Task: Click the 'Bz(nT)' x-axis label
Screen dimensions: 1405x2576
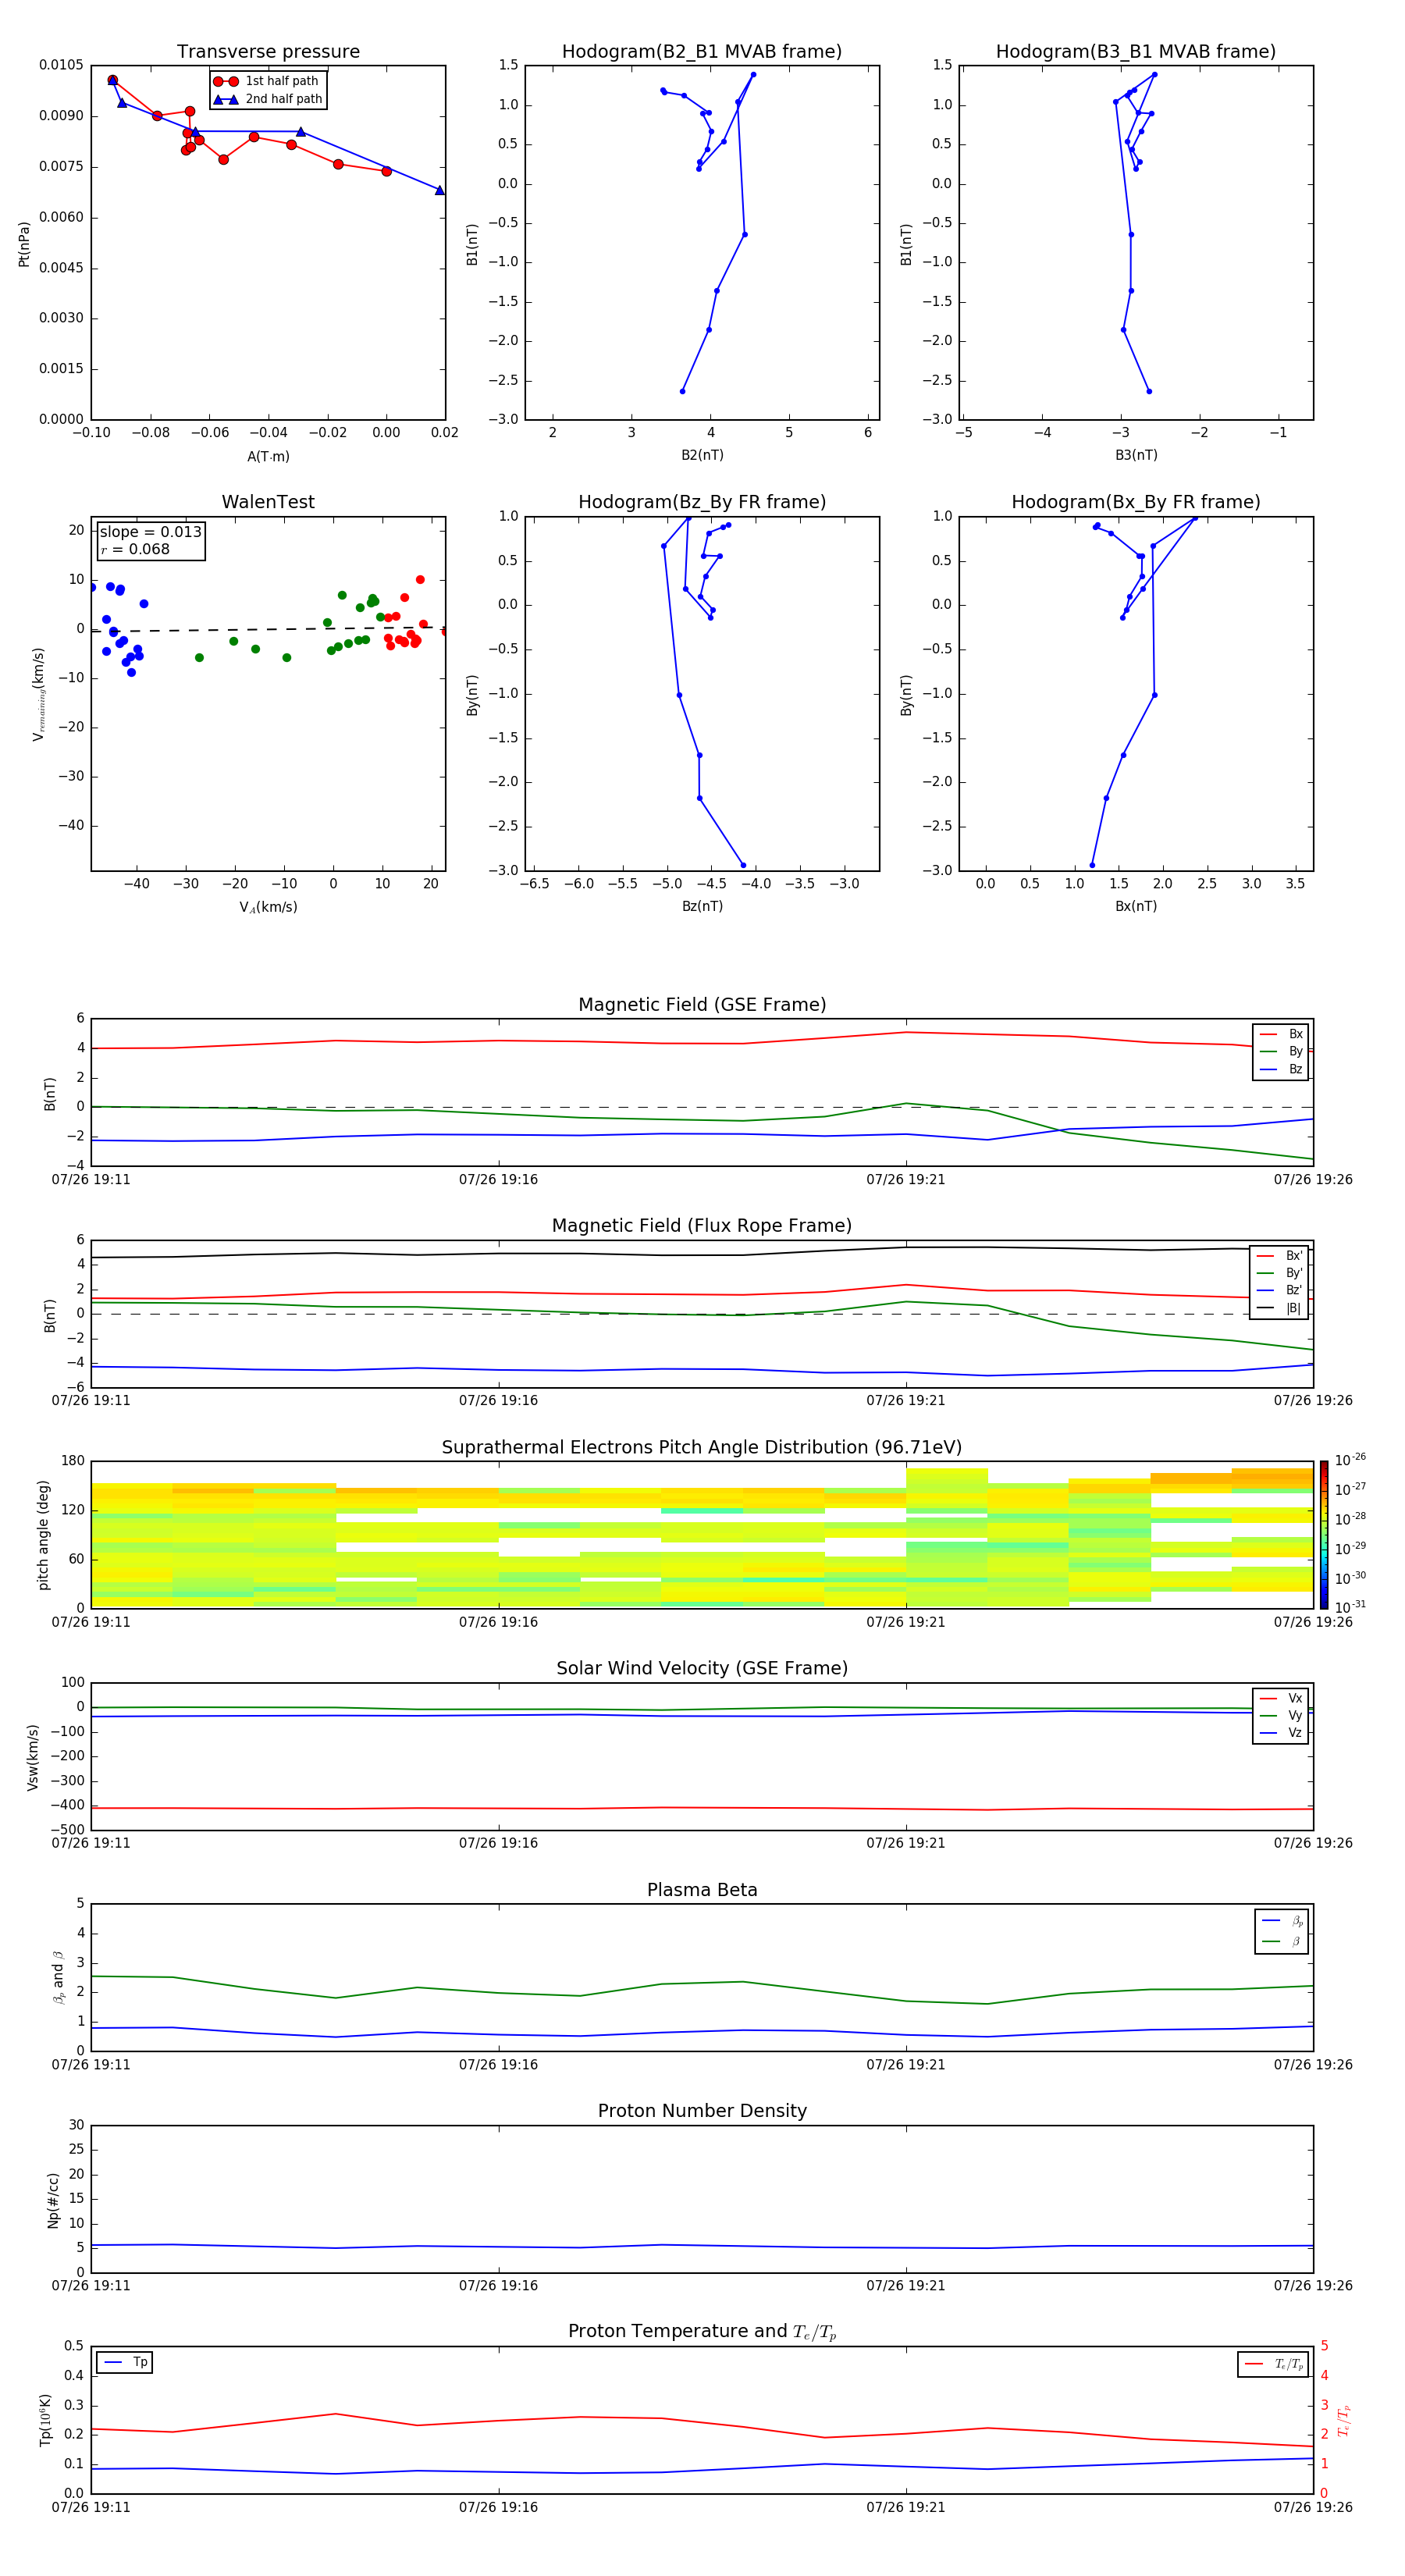Action: 702,906
